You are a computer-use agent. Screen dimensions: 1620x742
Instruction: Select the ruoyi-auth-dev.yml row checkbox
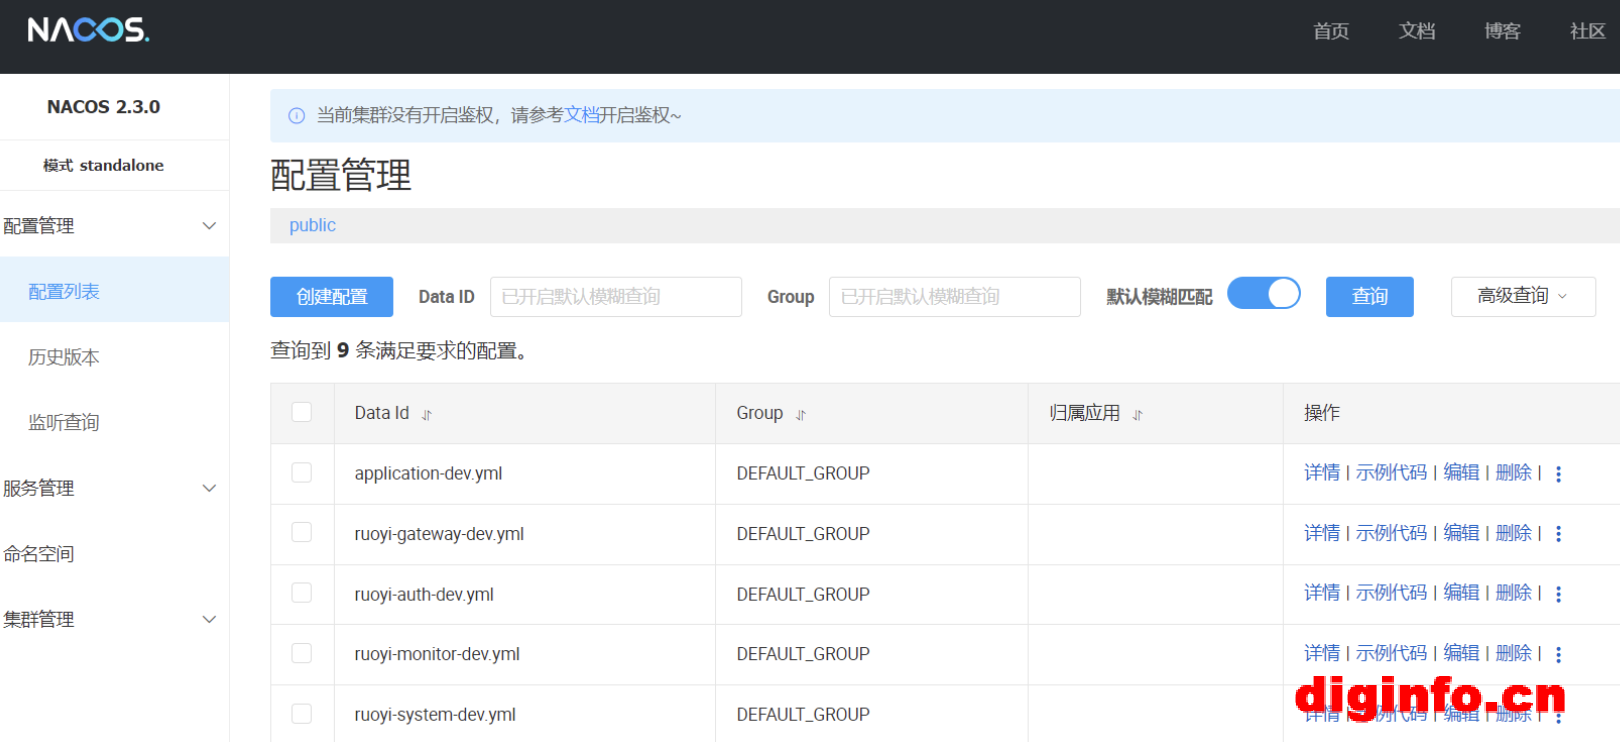pos(302,593)
